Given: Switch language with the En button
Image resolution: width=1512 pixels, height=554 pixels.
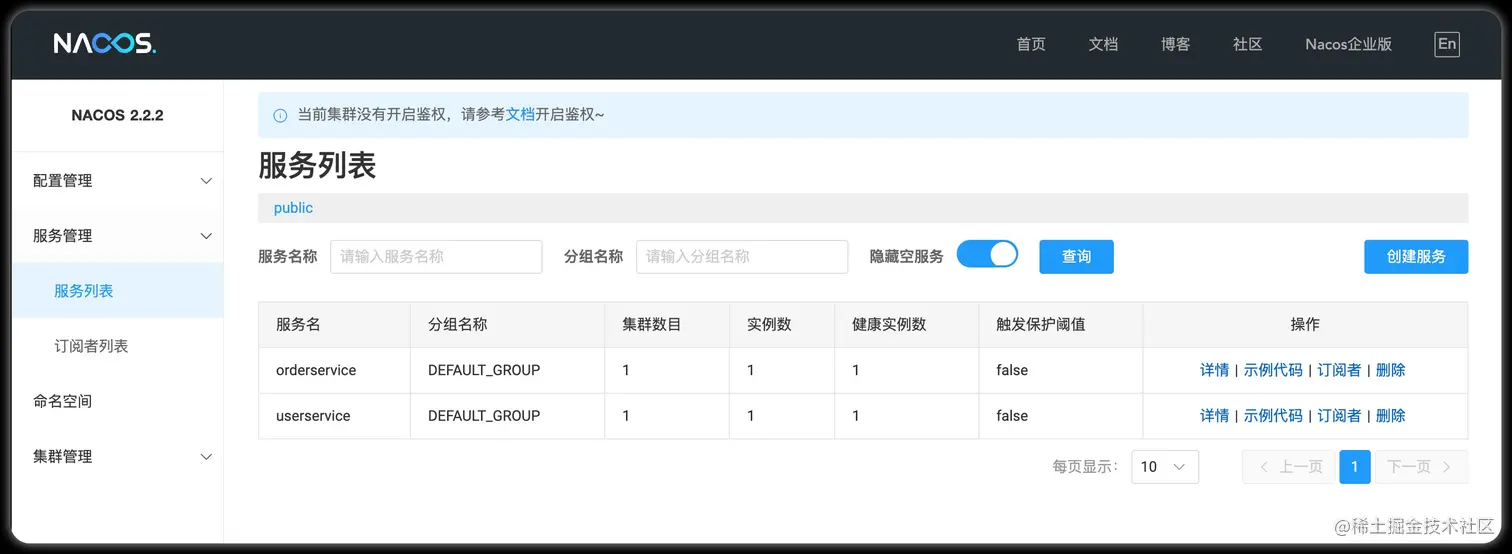Looking at the screenshot, I should [1446, 44].
